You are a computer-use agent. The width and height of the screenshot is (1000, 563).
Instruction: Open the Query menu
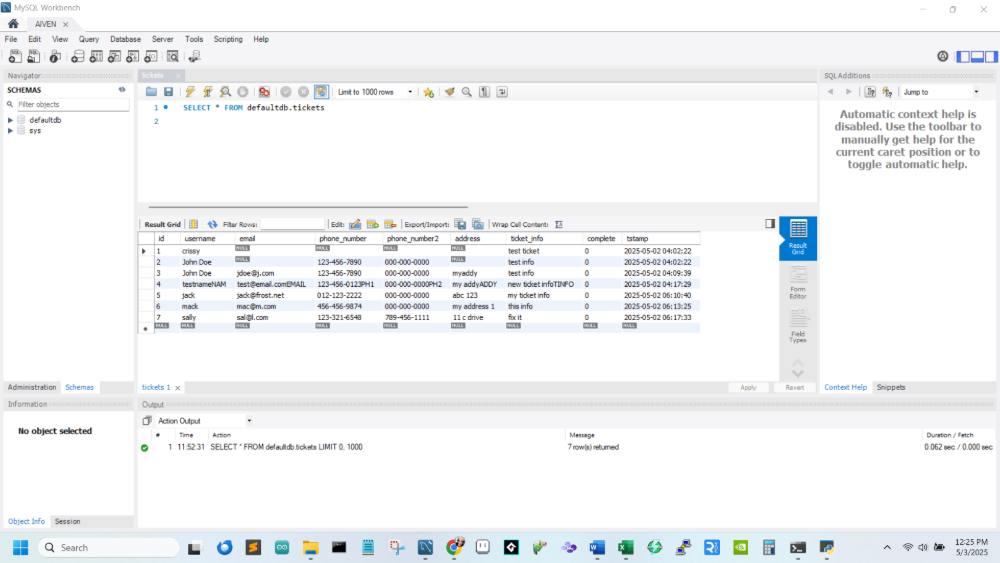coord(89,39)
